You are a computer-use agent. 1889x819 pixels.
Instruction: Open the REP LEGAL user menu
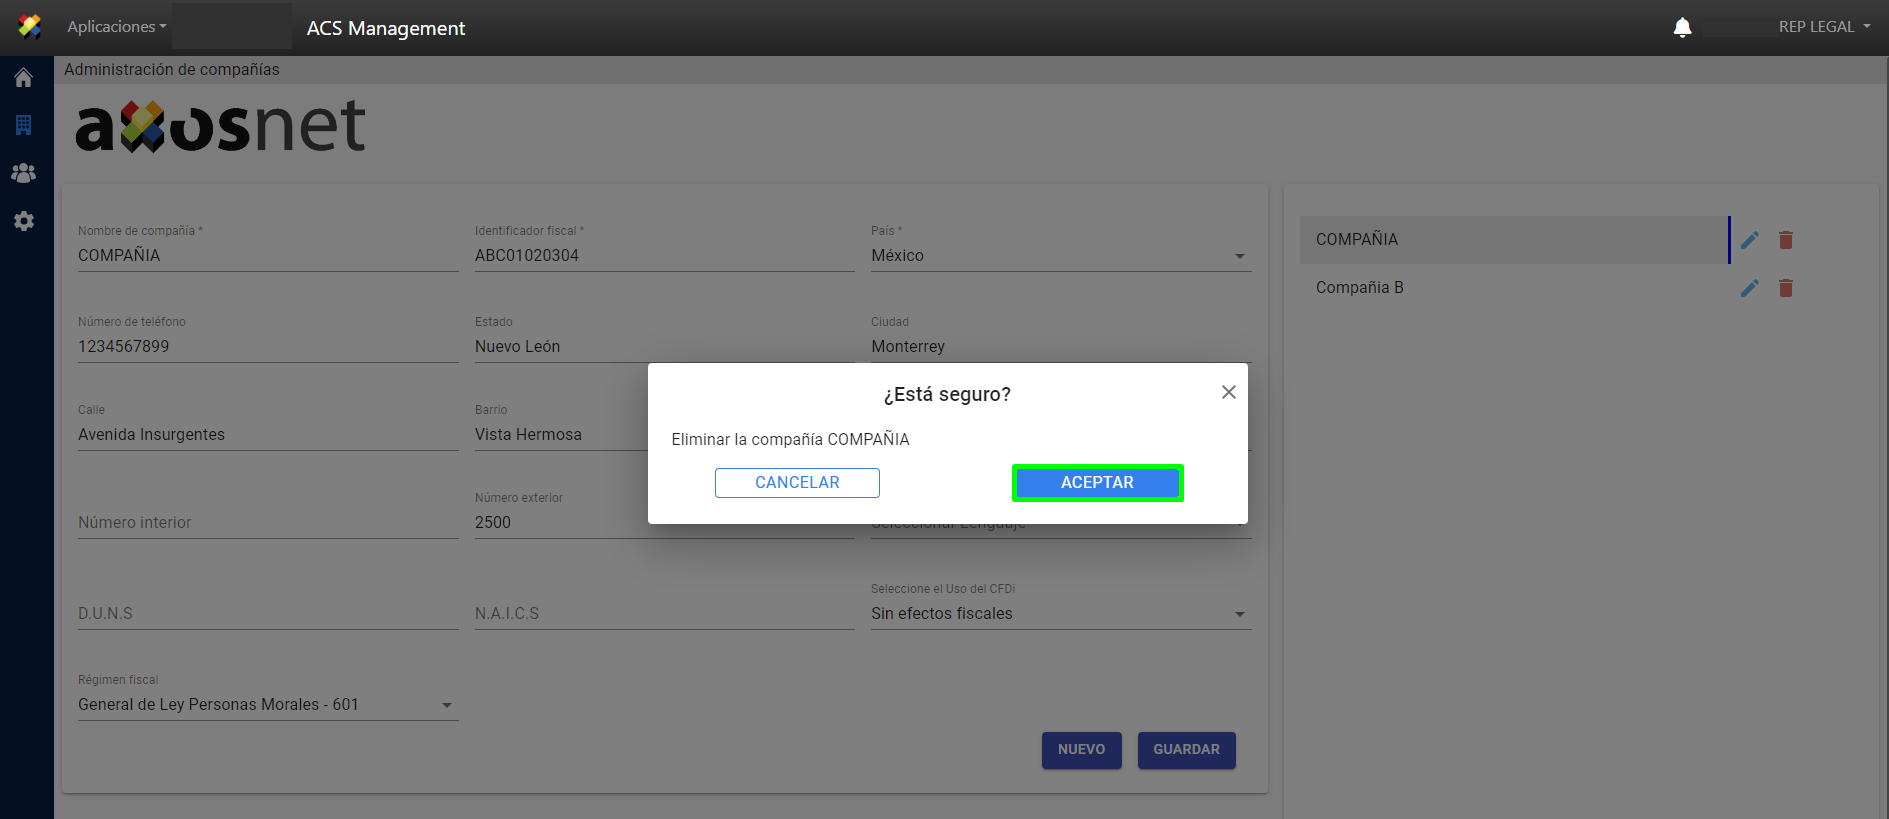(1823, 27)
